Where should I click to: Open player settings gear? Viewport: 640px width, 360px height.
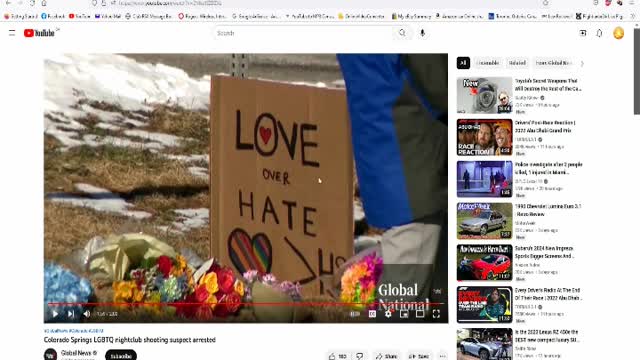tap(388, 313)
